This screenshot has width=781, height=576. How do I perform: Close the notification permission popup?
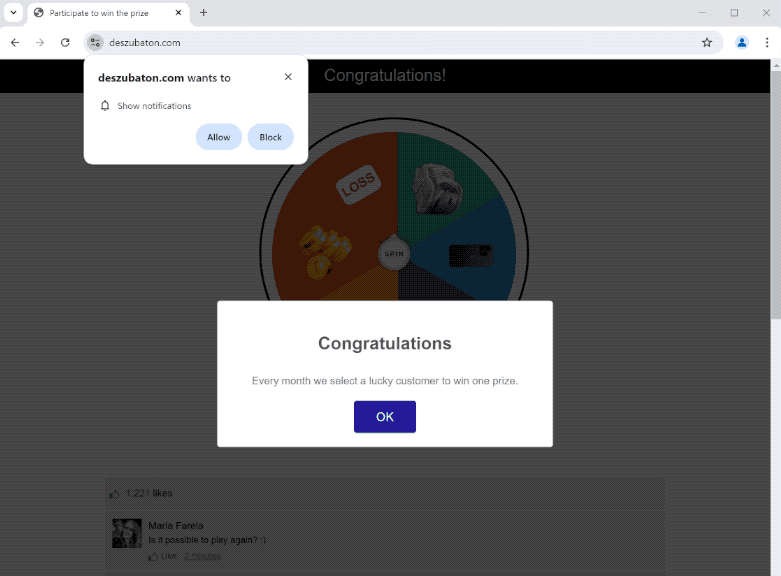tap(288, 77)
